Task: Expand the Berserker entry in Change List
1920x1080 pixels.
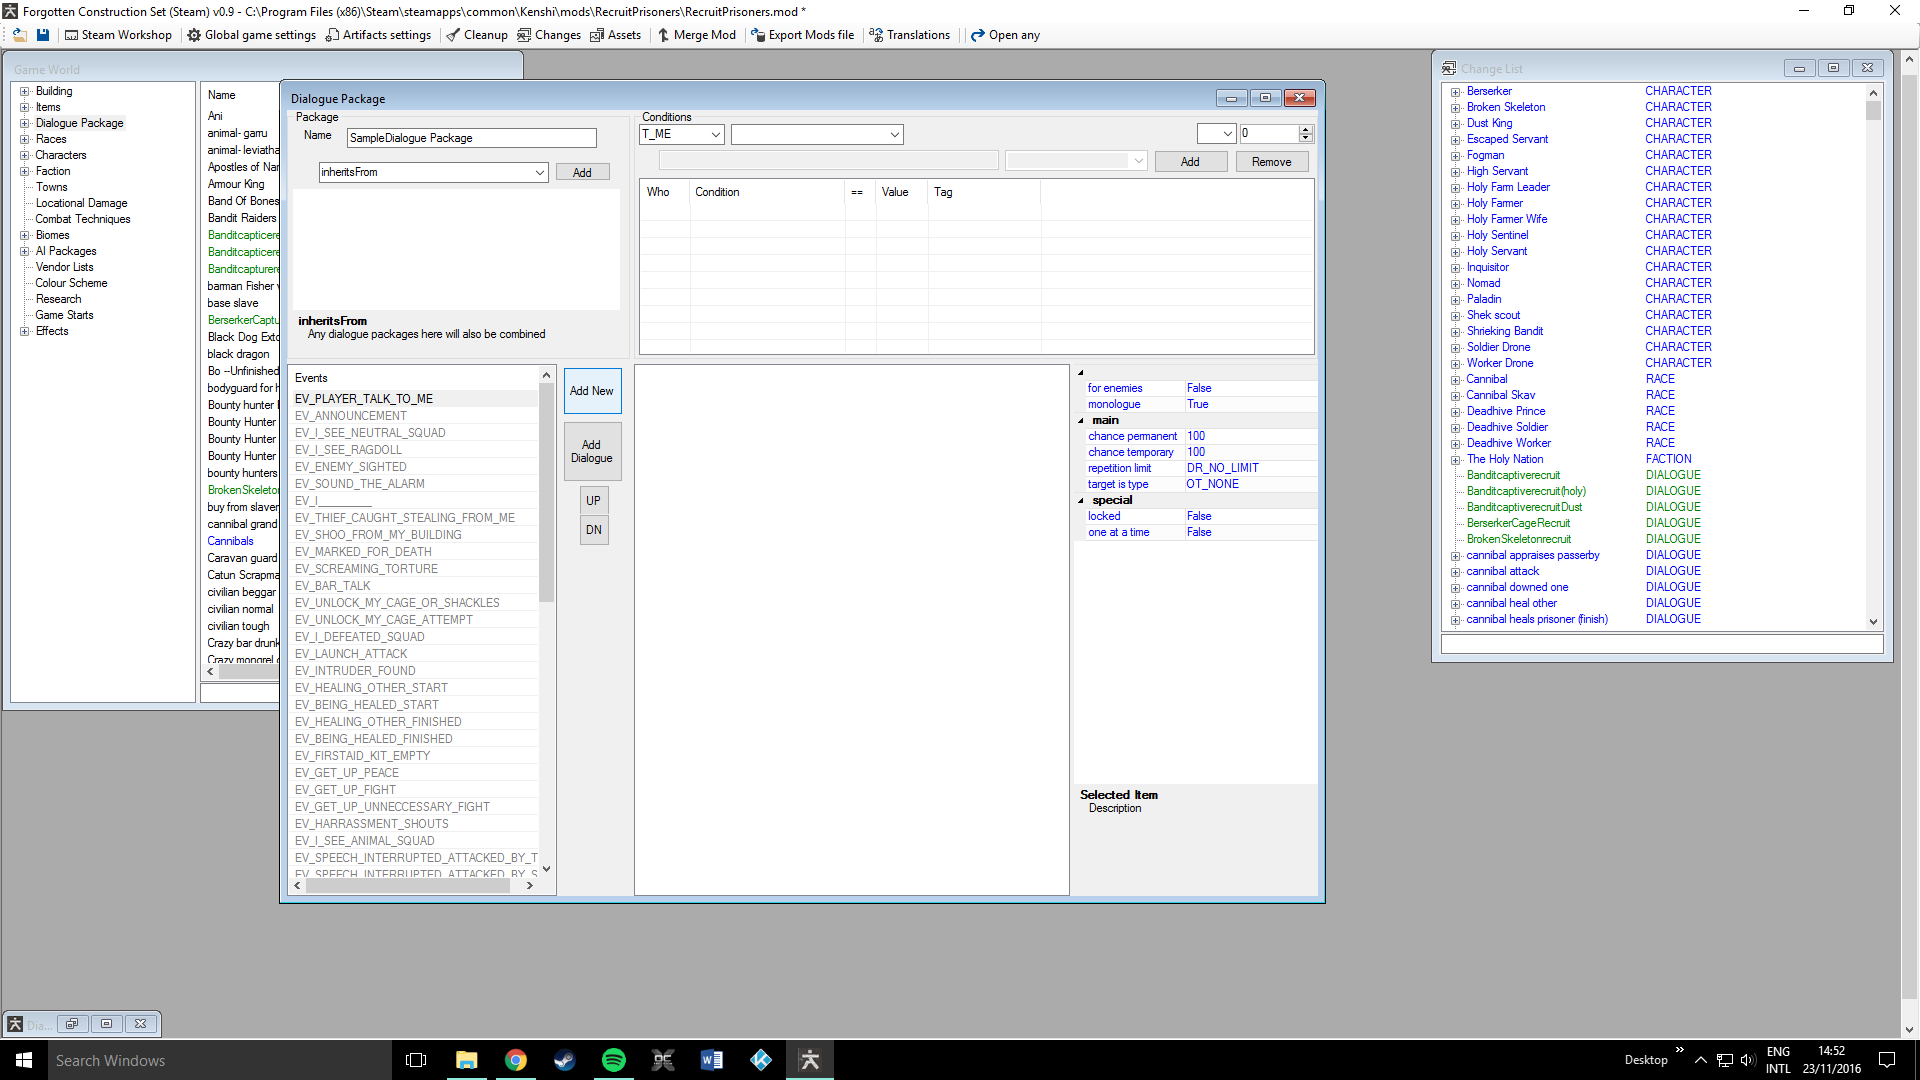Action: pyautogui.click(x=1456, y=92)
